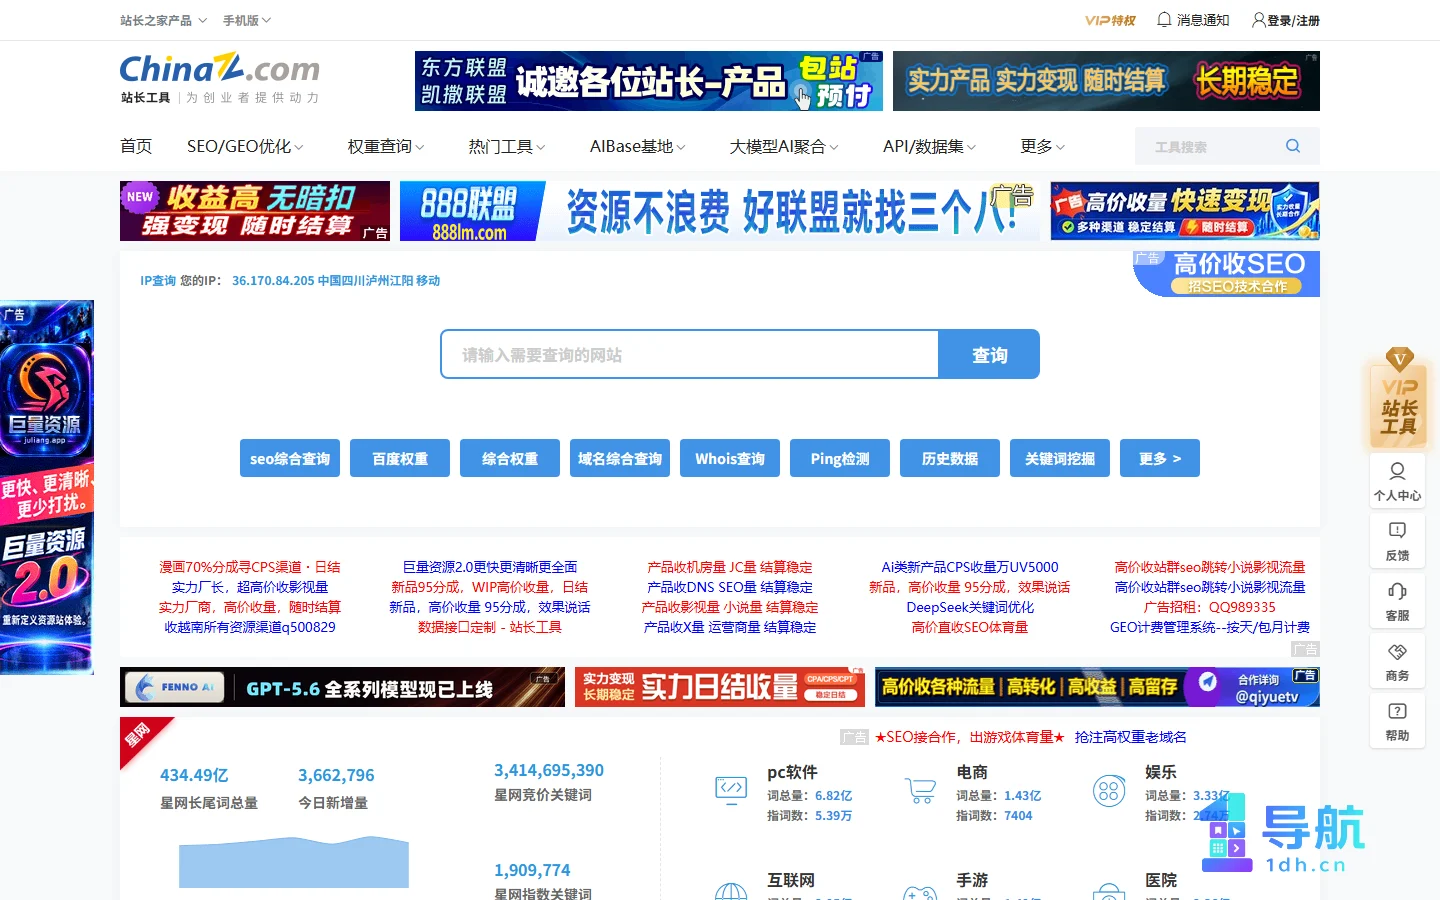1440x900 pixels.
Task: Click the 手游 gamepad icon
Action: (x=920, y=892)
